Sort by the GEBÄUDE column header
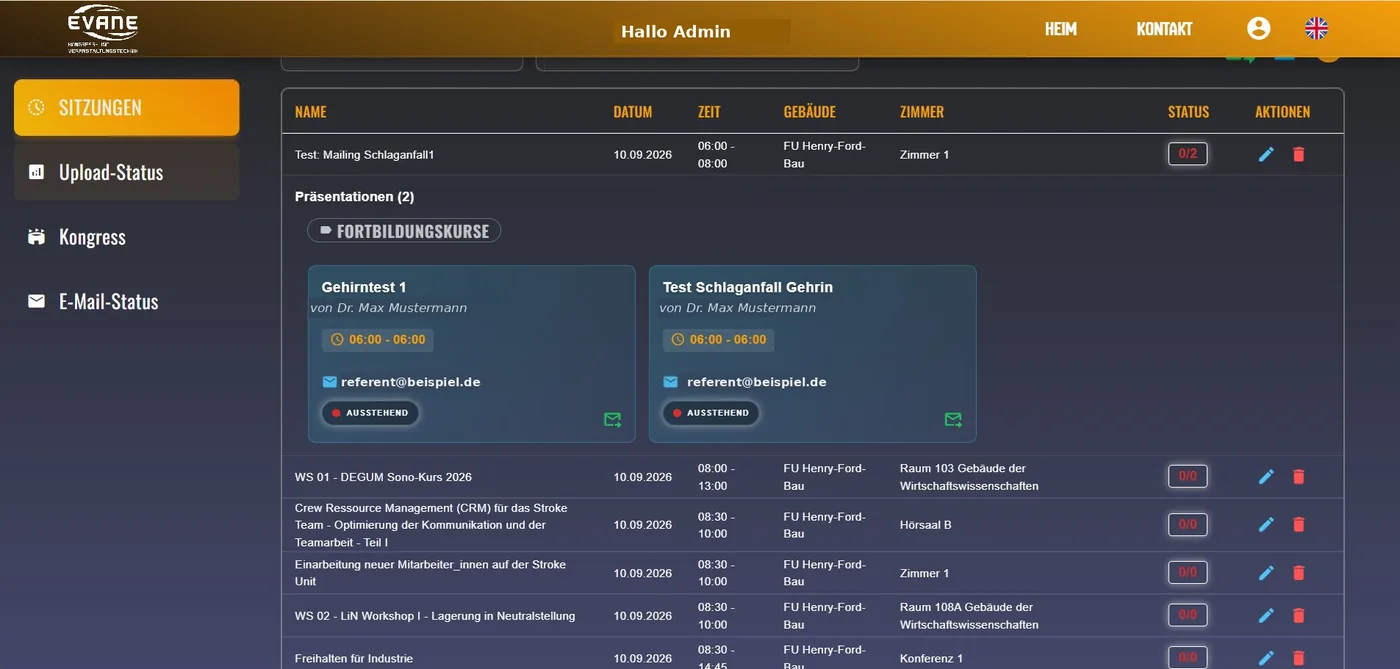 tap(810, 112)
